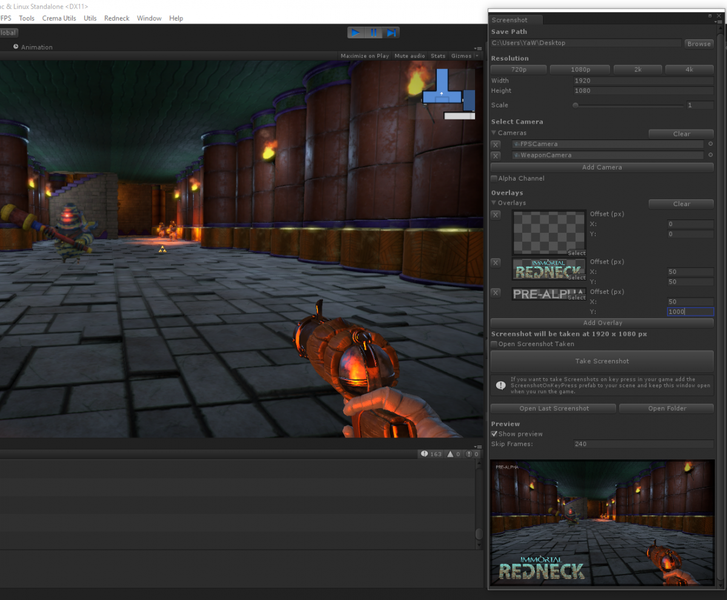Image resolution: width=727 pixels, height=600 pixels.
Task: Toggle Stats overlay in Game view
Action: [x=438, y=56]
